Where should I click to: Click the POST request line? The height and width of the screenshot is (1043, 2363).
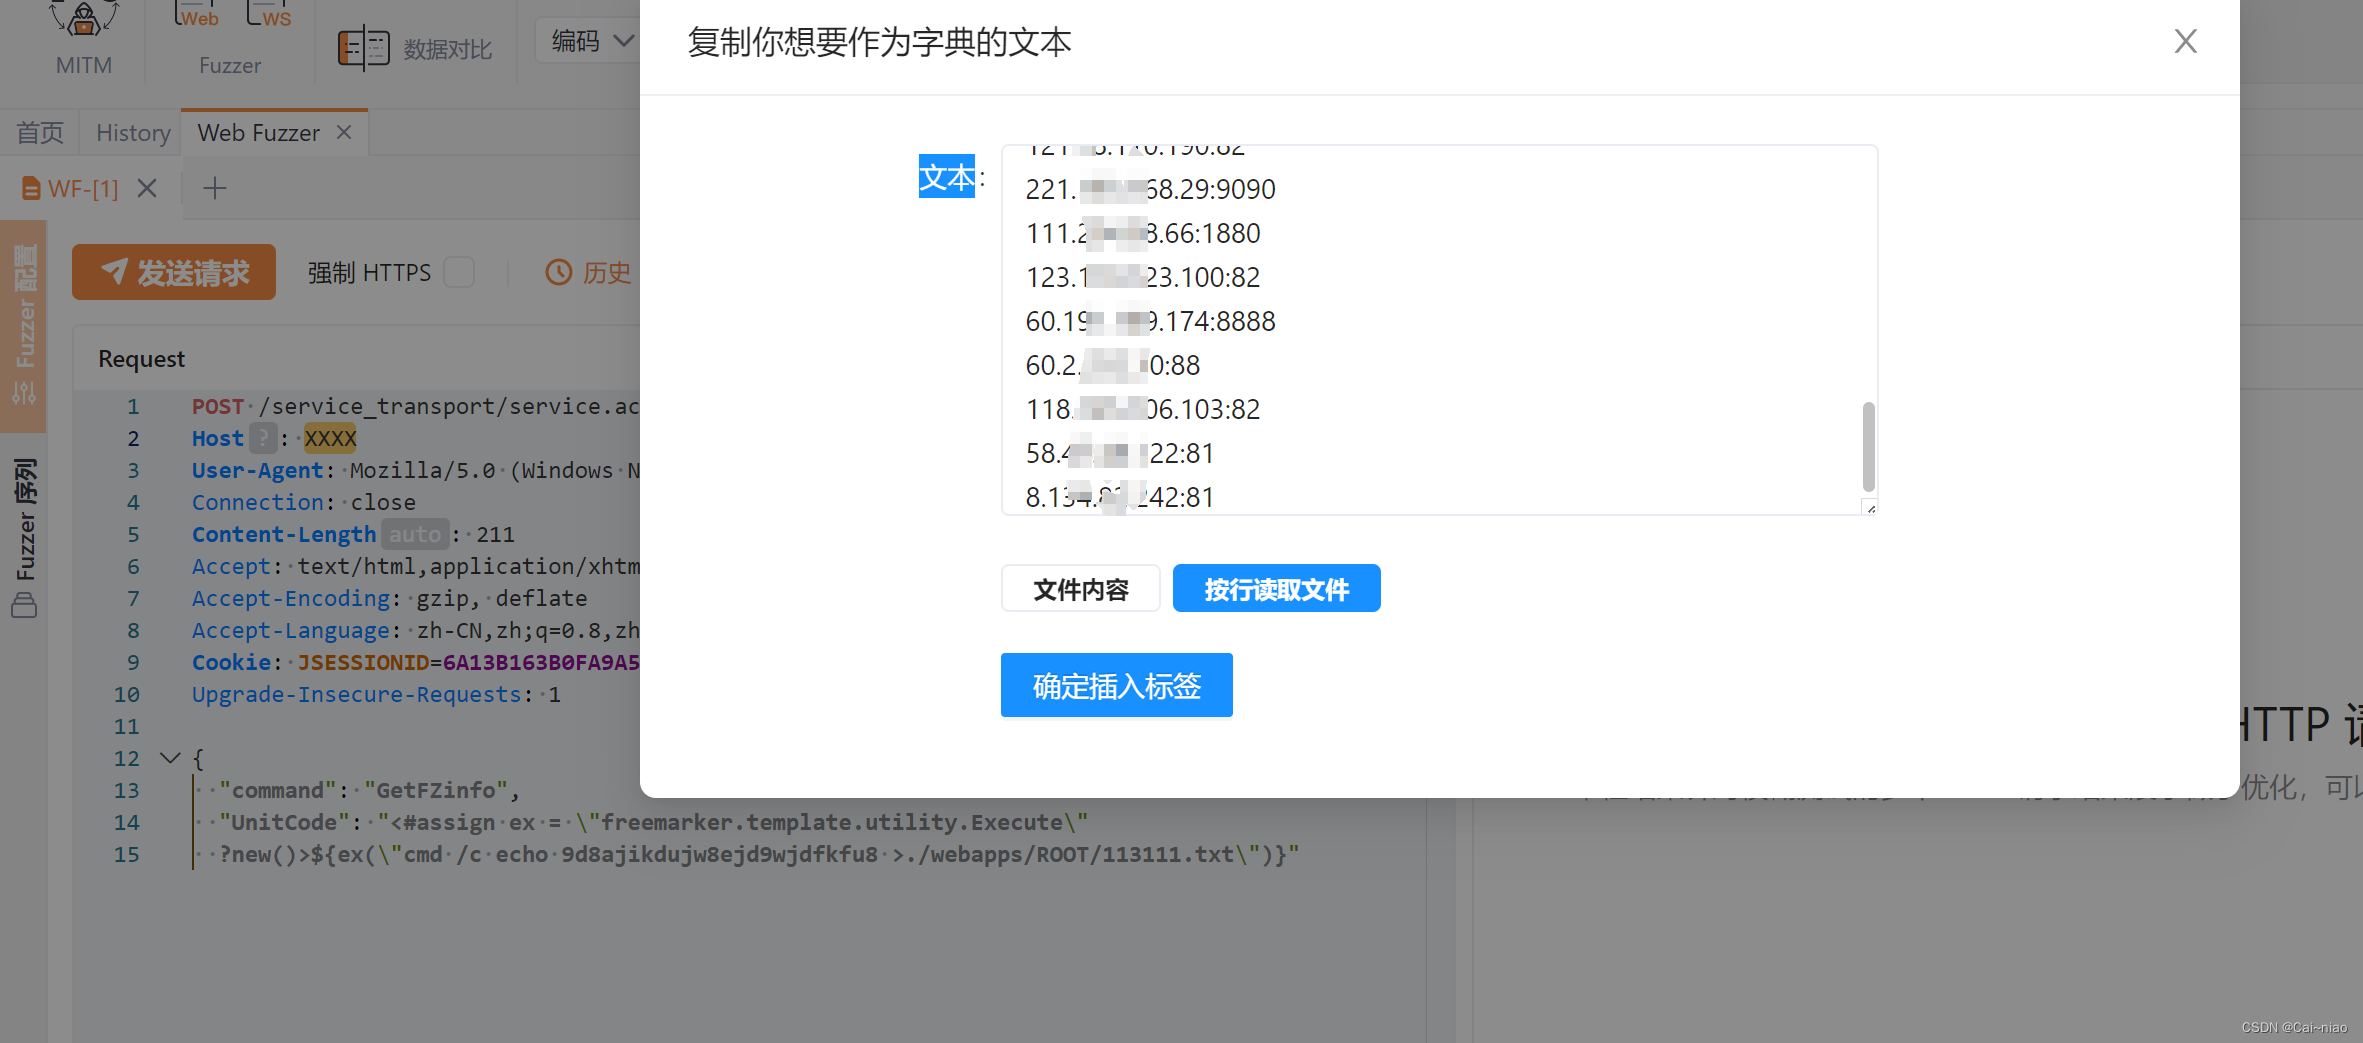click(415, 406)
